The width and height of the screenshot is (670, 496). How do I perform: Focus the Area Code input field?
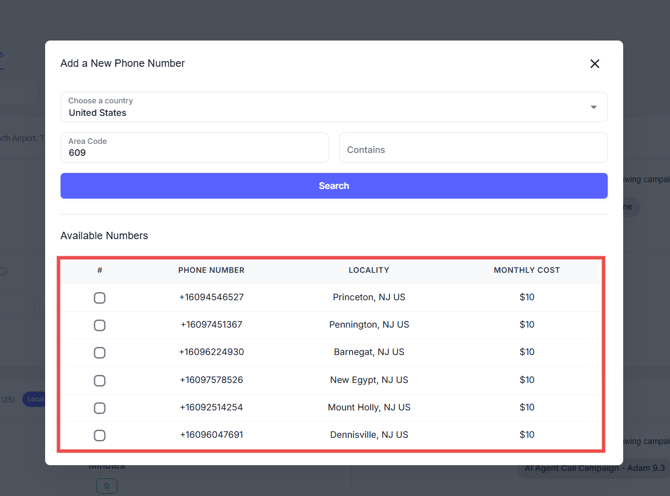click(x=194, y=148)
